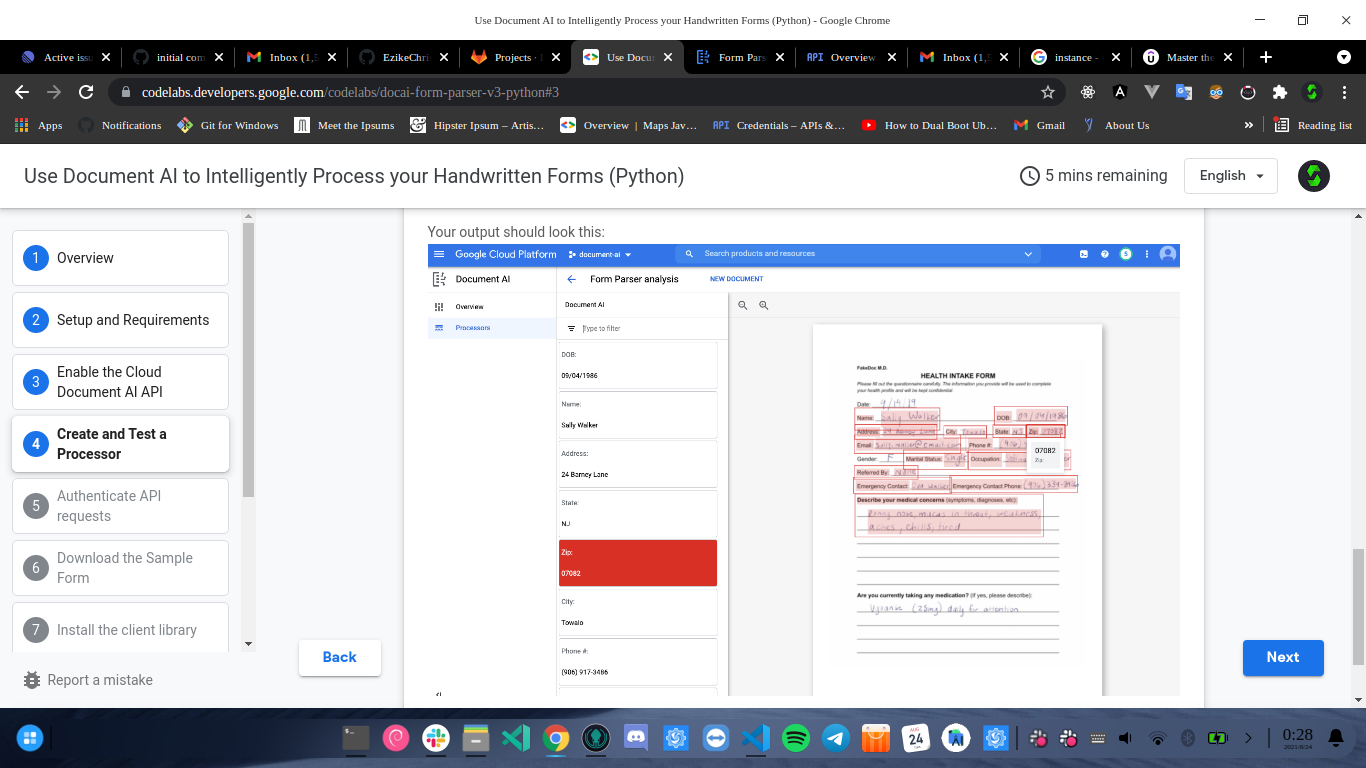Open Google Chrome in the taskbar
1366x768 pixels.
click(x=556, y=739)
